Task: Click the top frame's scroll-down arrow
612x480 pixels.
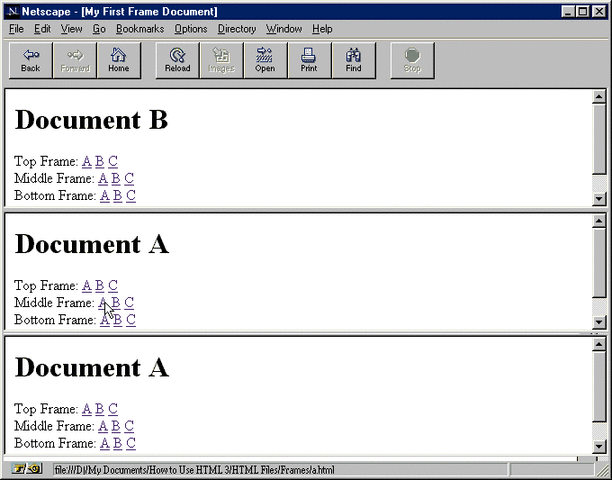Action: coord(599,199)
